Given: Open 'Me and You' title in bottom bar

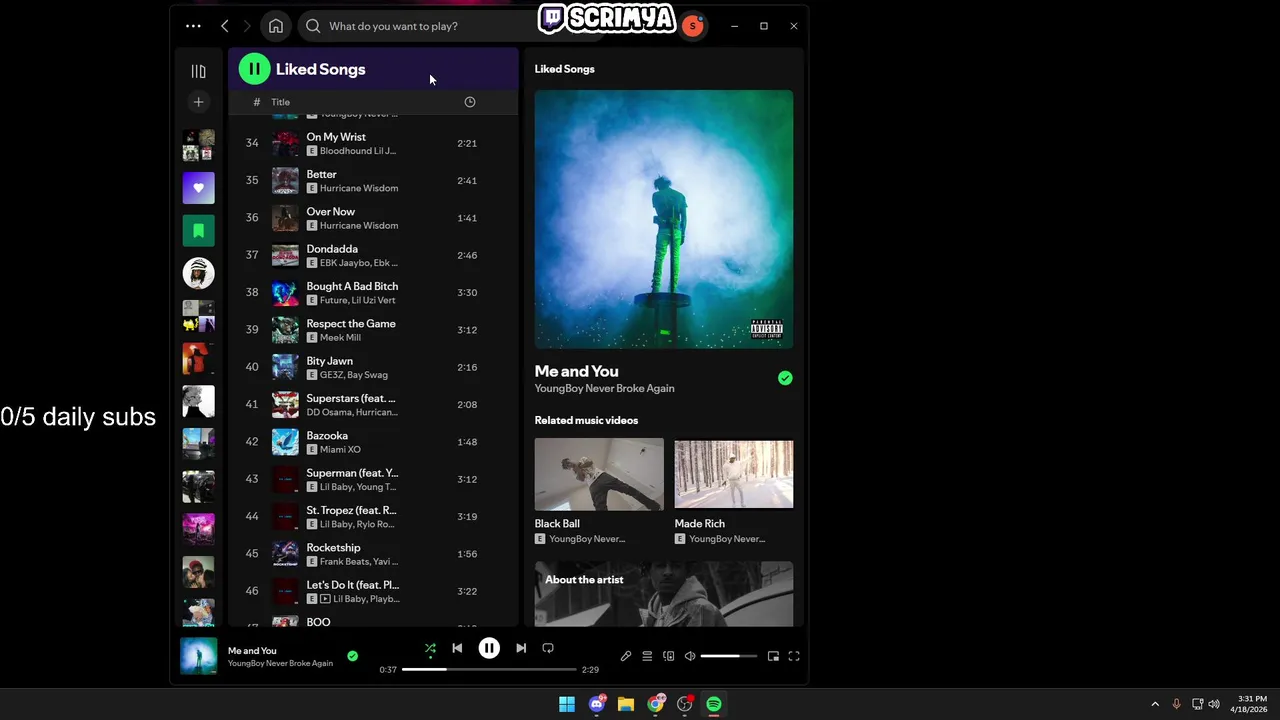Looking at the screenshot, I should click(x=252, y=651).
